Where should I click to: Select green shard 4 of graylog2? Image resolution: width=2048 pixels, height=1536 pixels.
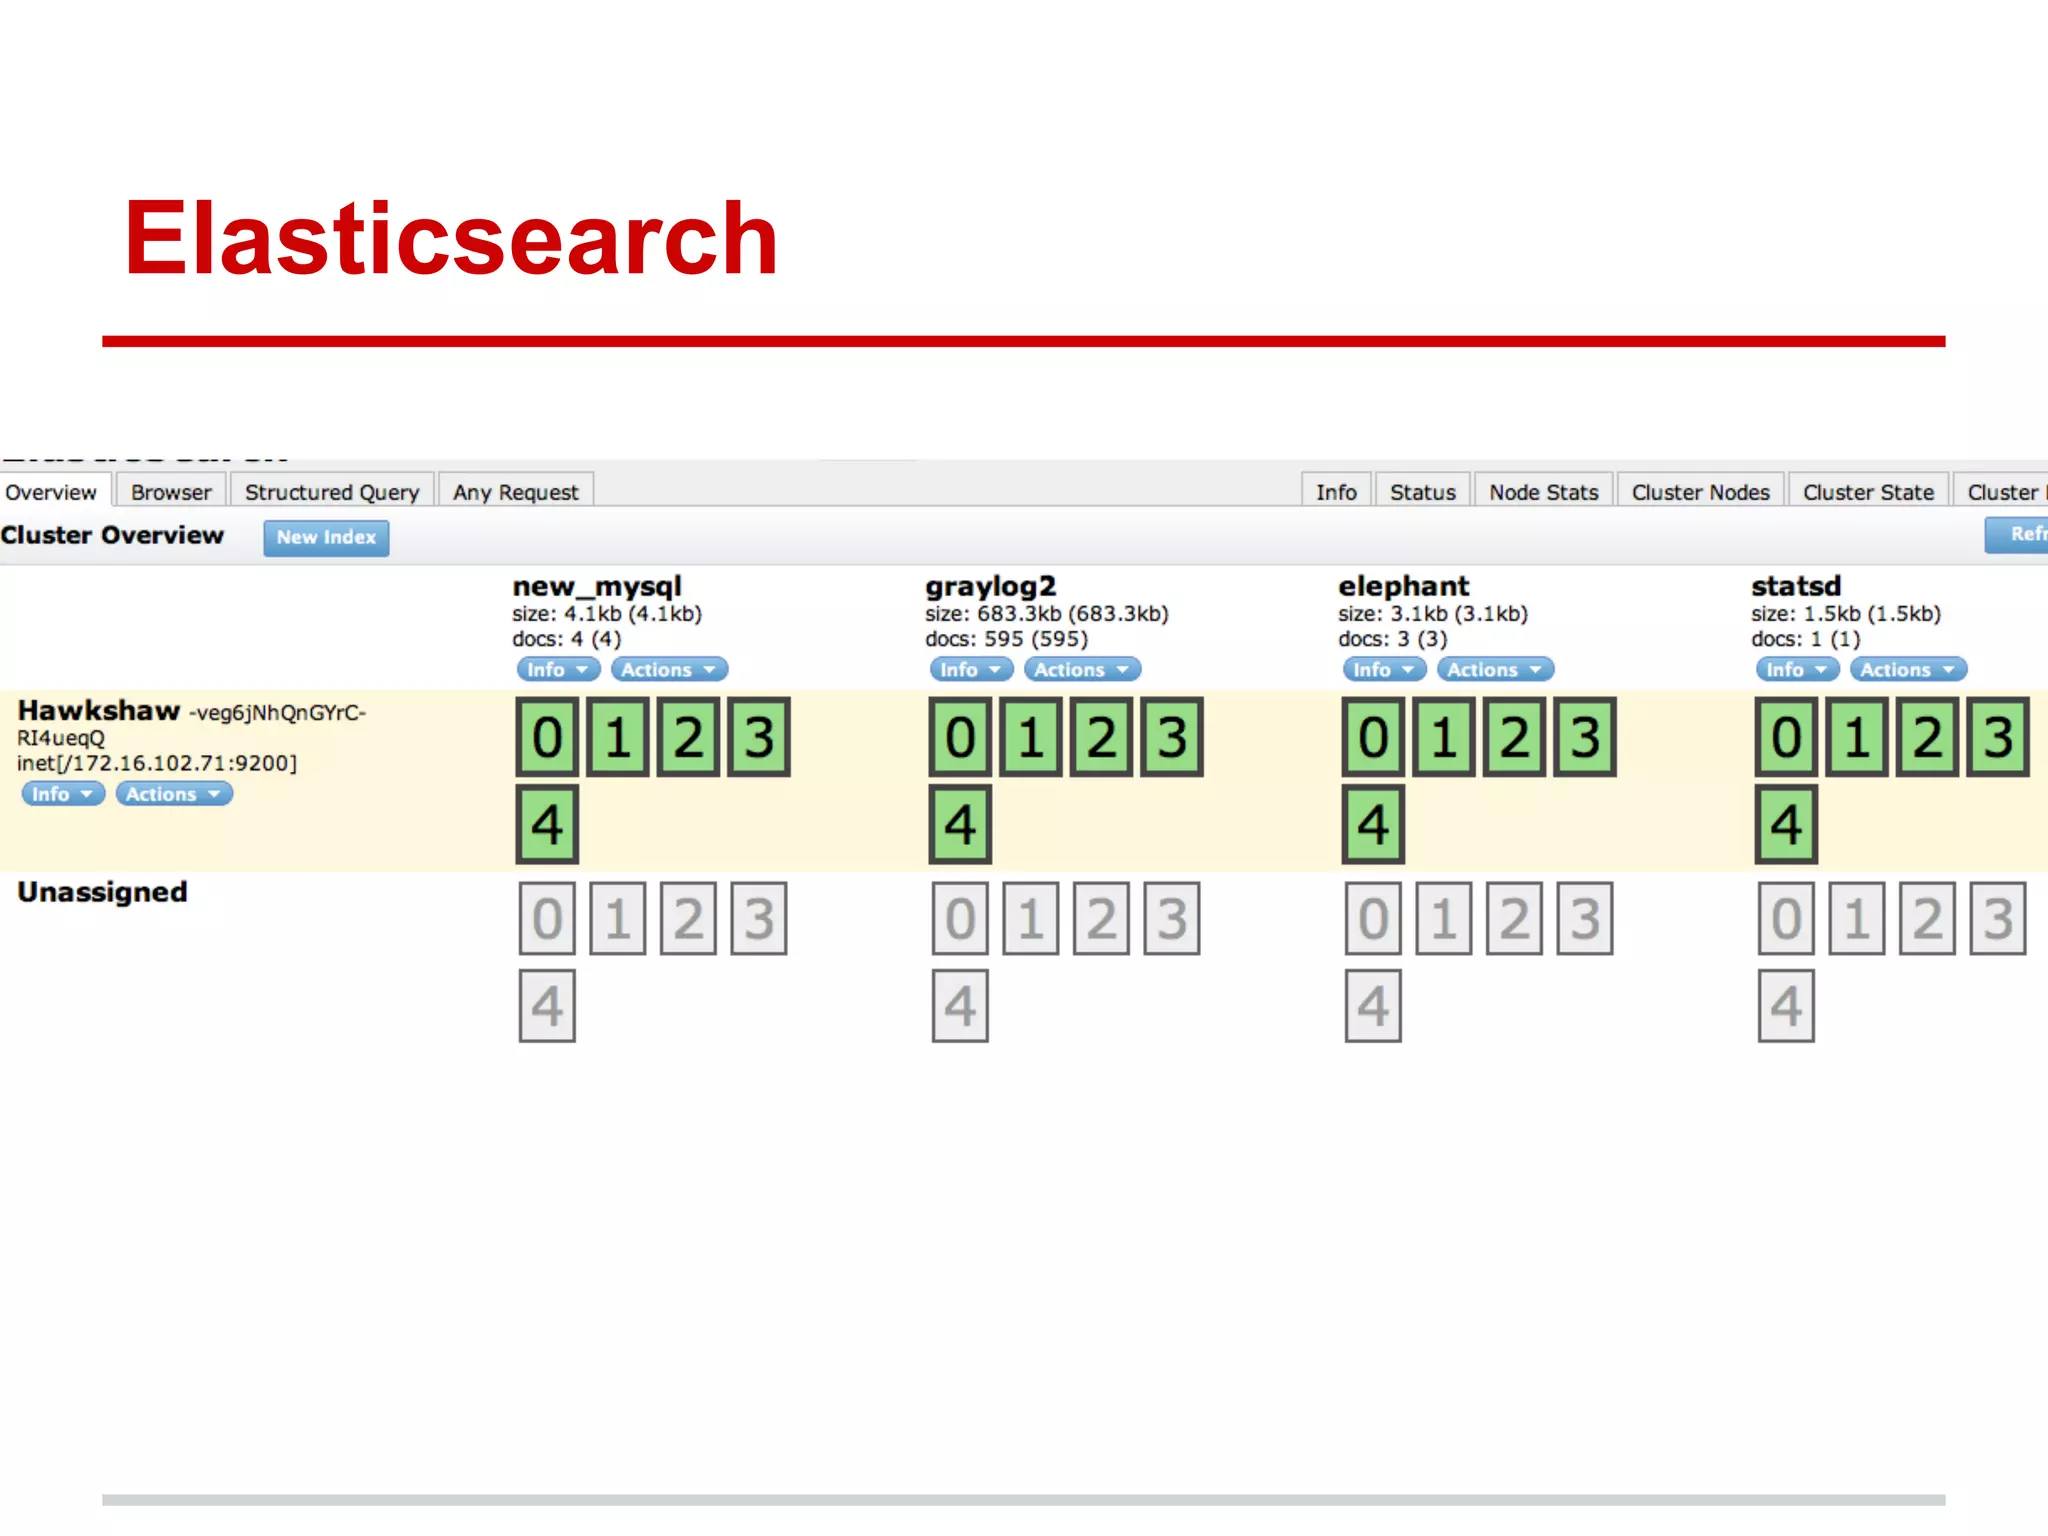(x=960, y=824)
